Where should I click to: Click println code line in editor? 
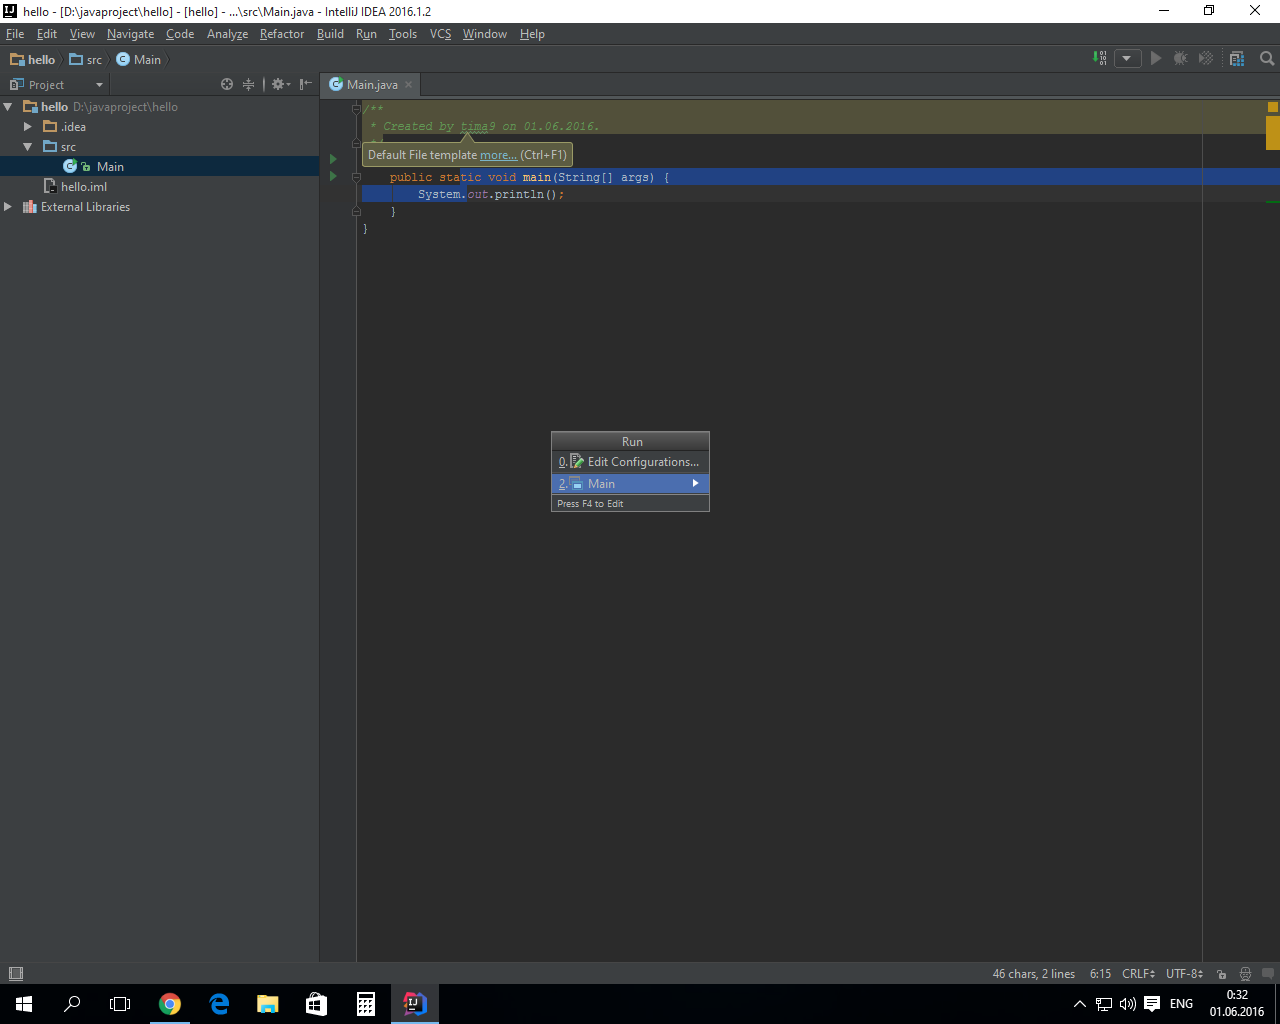tap(490, 195)
